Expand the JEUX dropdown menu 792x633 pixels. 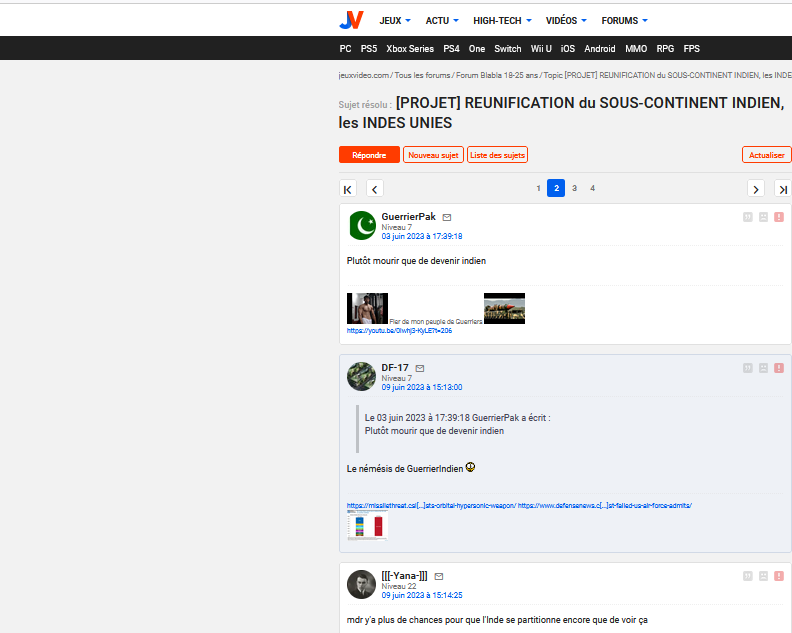coord(396,20)
